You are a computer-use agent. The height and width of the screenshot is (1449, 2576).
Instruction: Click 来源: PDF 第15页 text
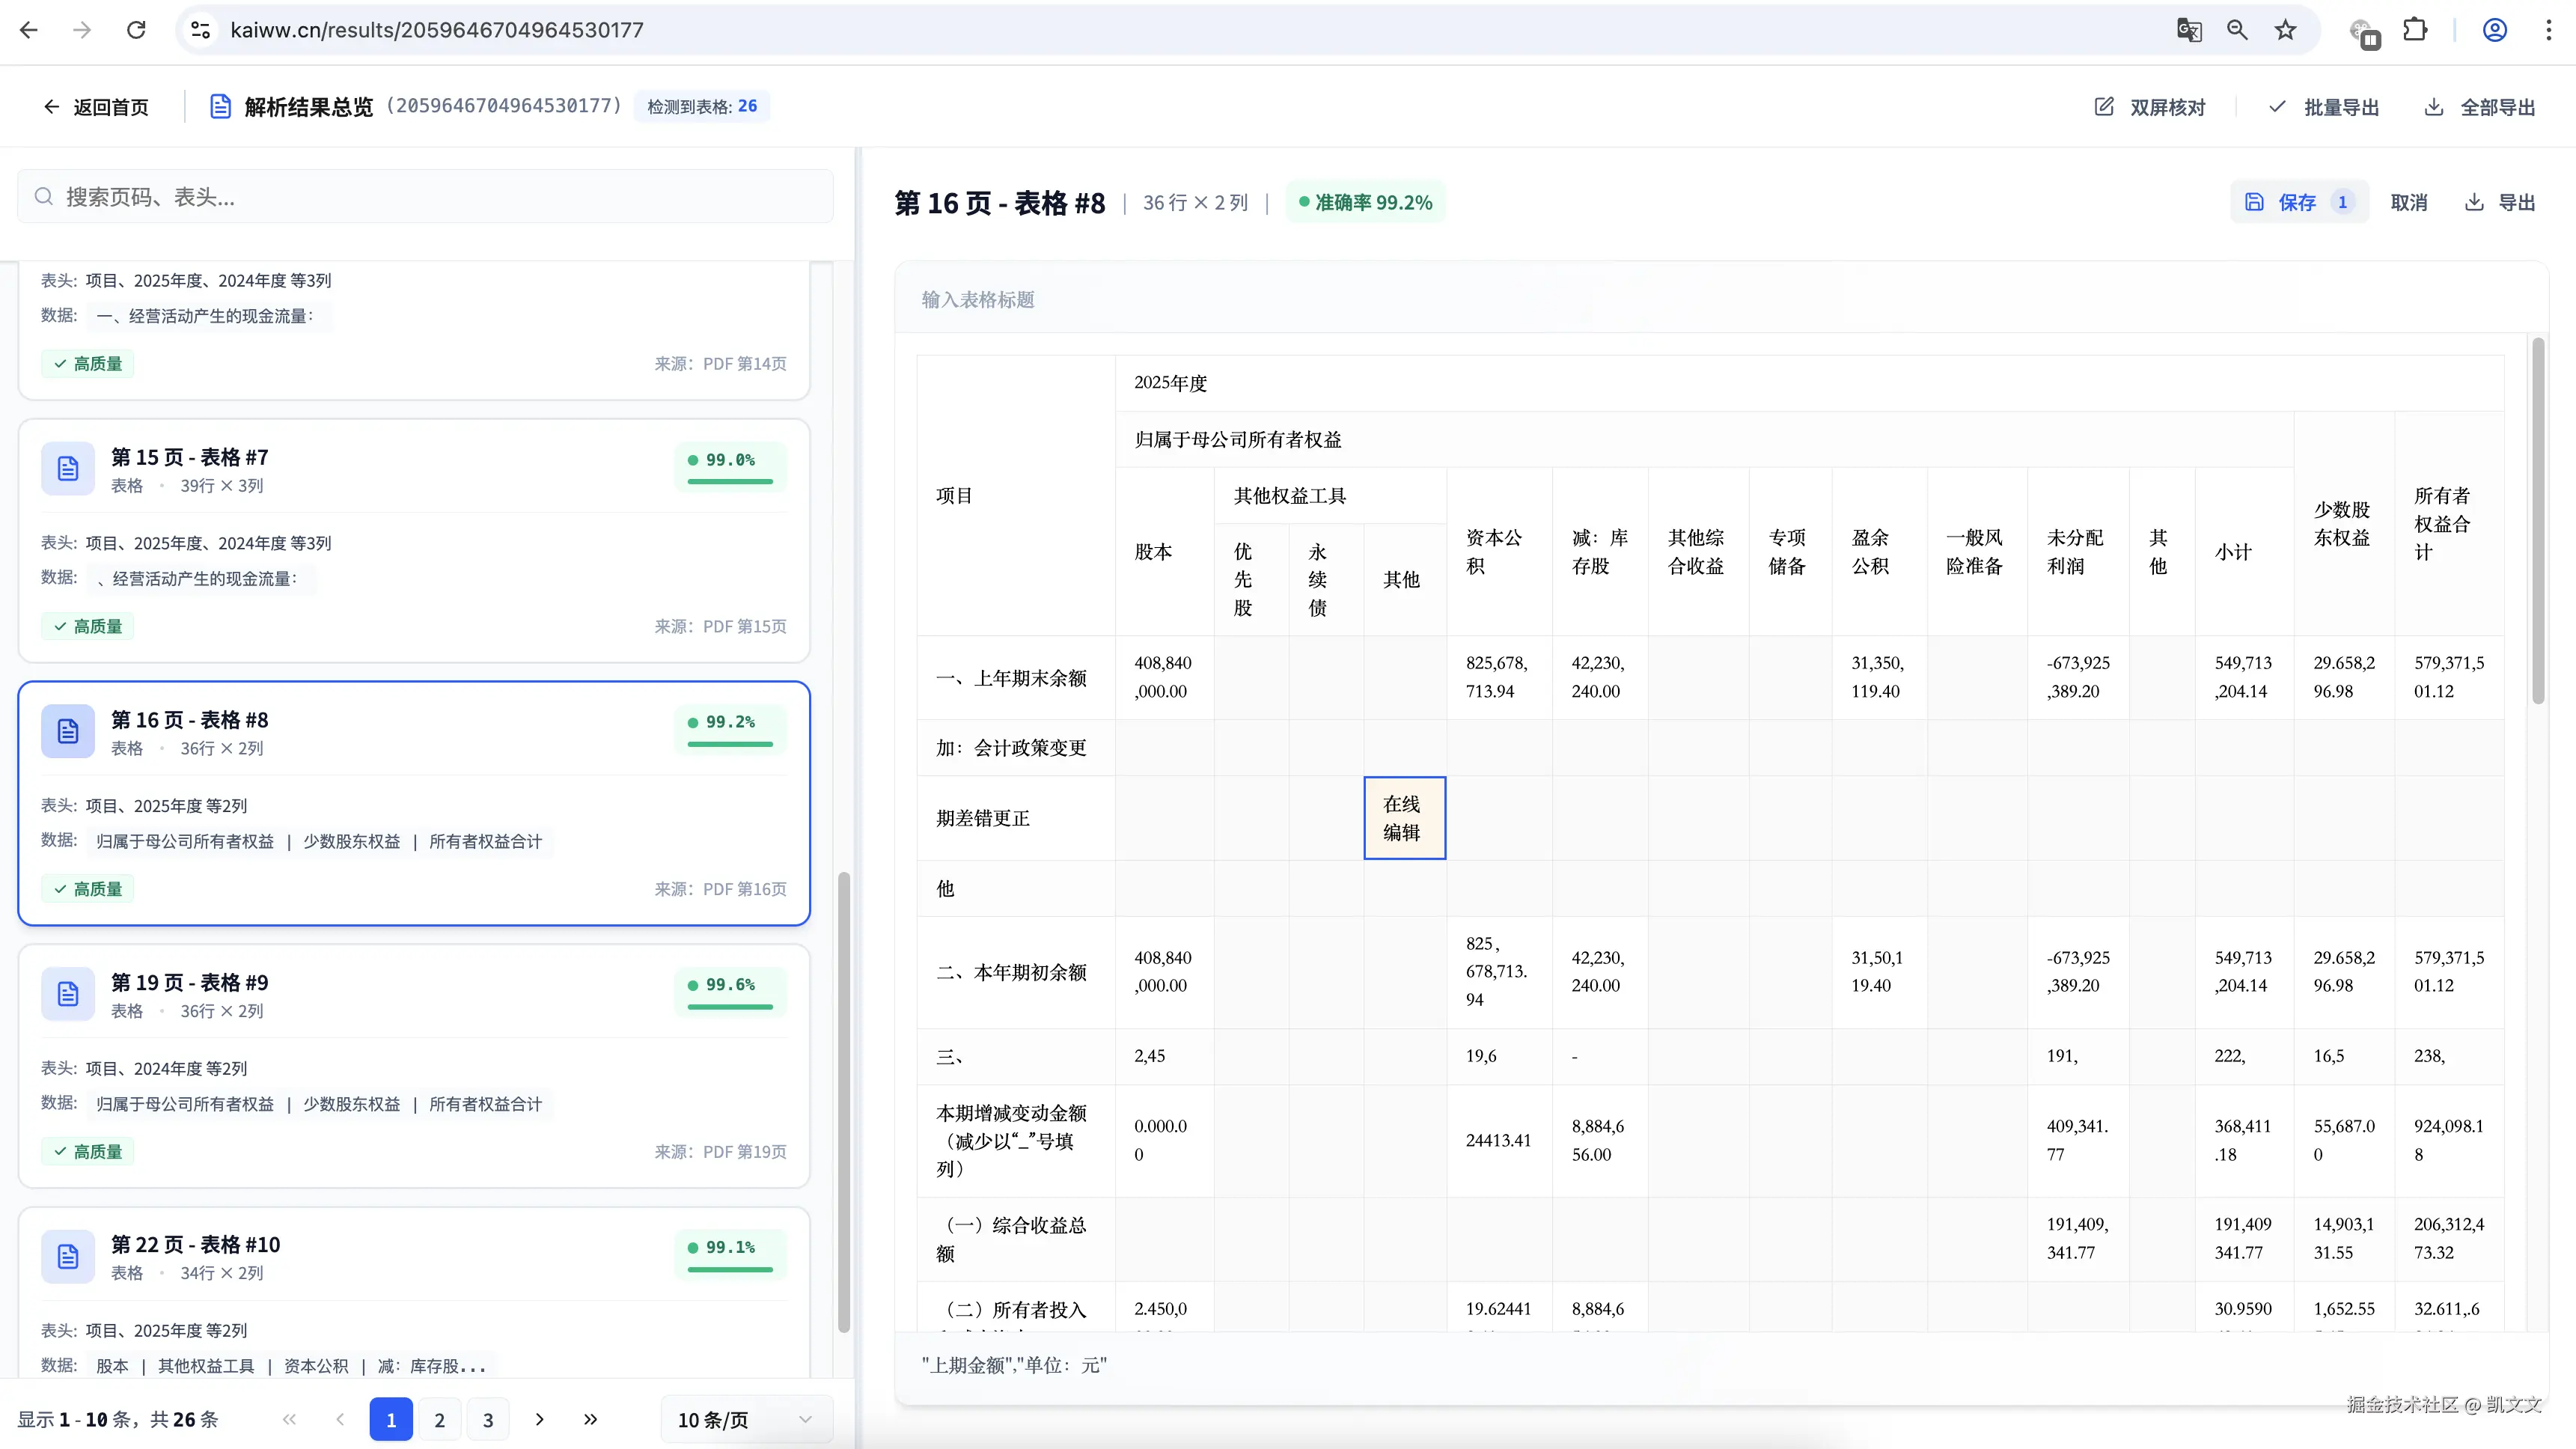click(x=720, y=626)
